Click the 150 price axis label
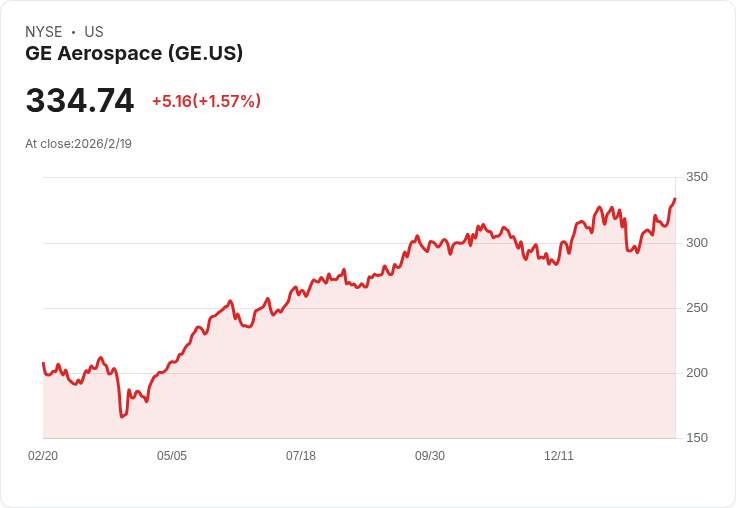736x508 pixels. click(x=697, y=438)
